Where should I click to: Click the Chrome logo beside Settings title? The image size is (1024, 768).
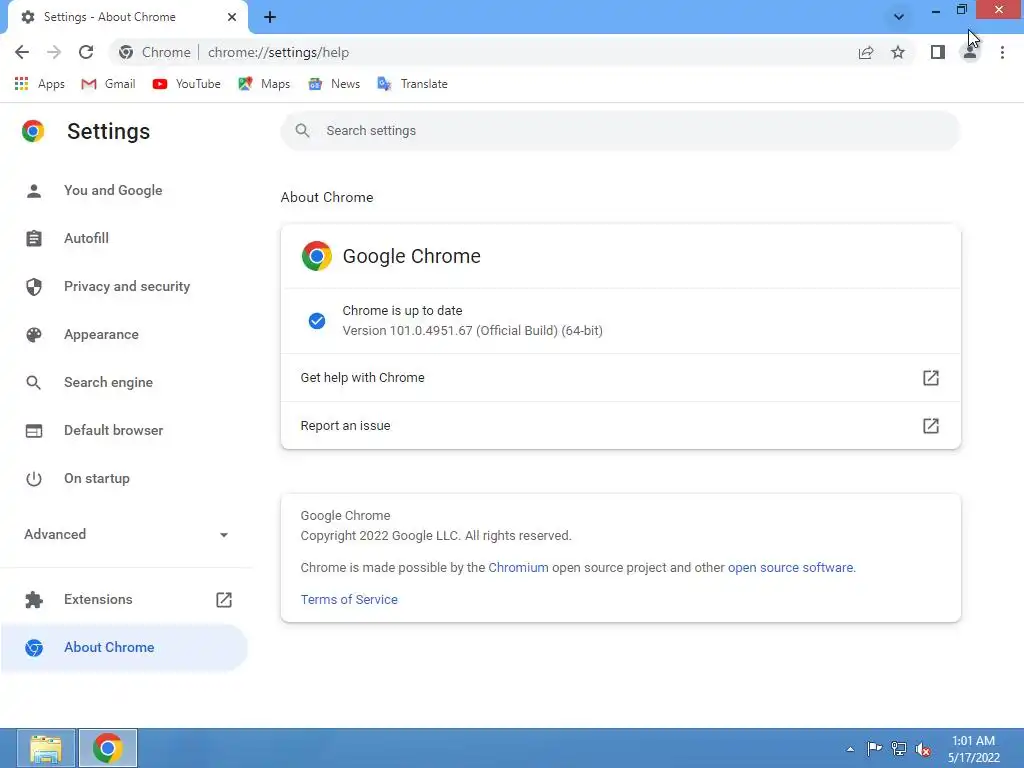tap(33, 131)
